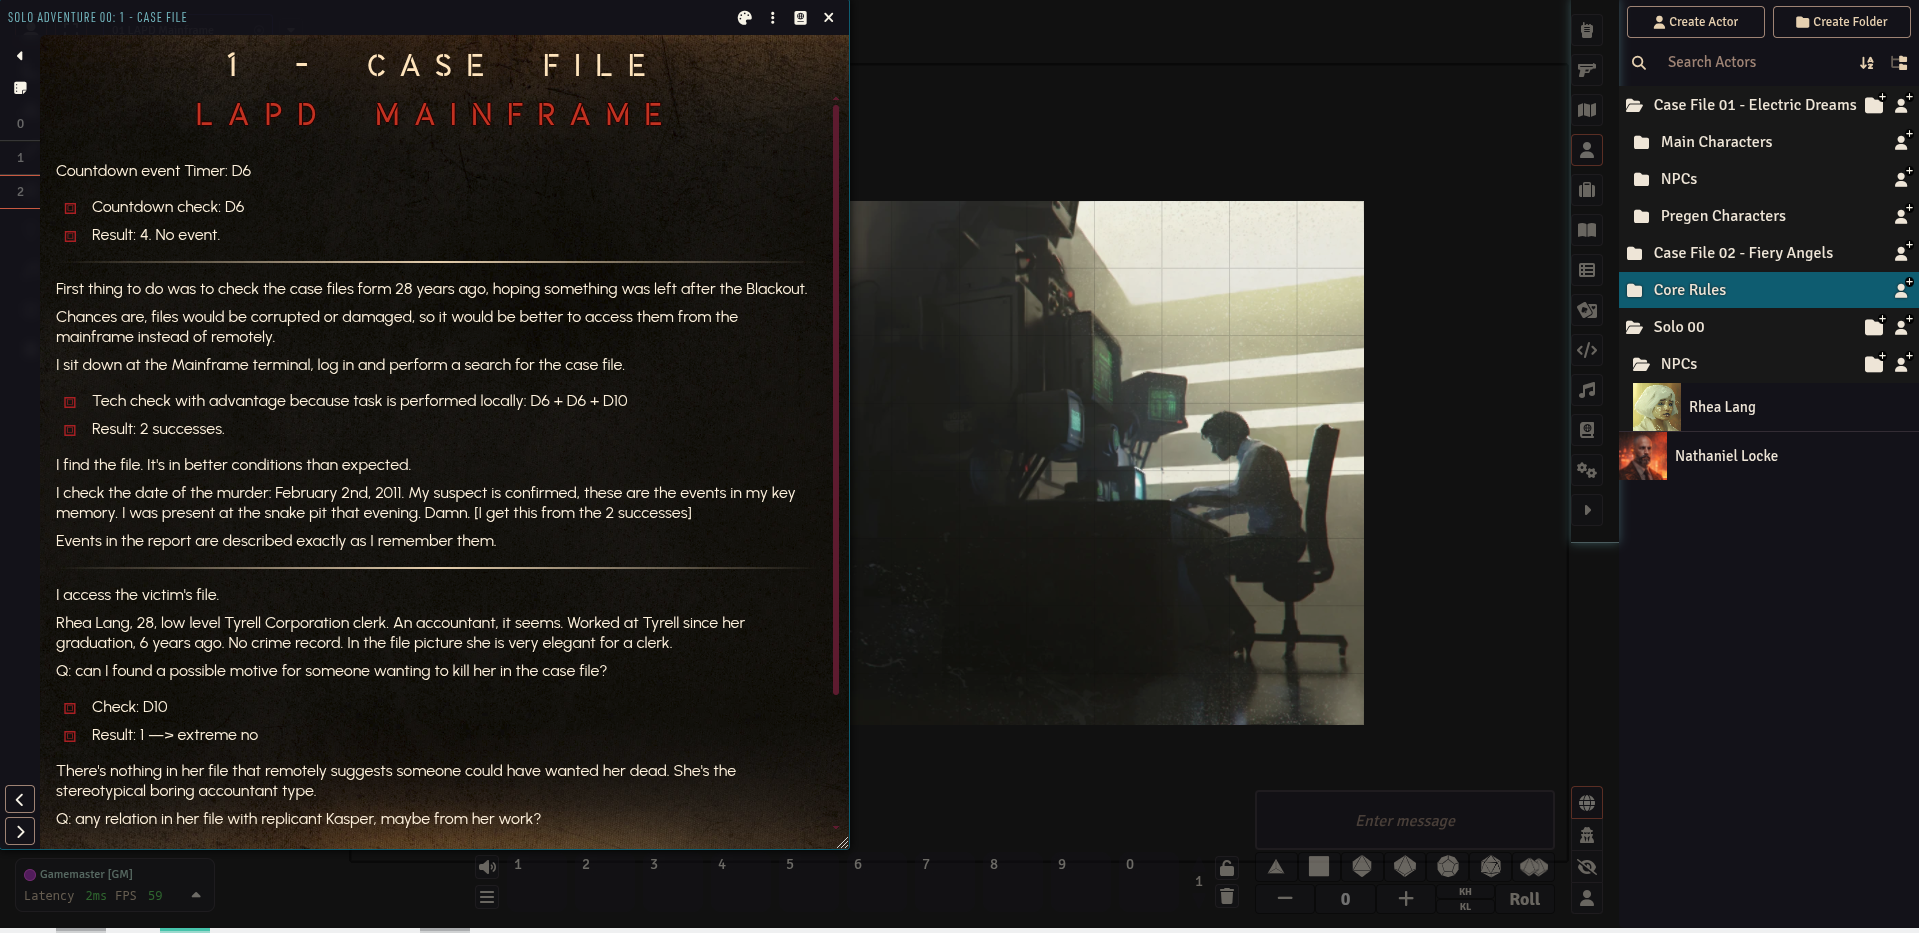Toggle the hotbar lock padlock
Image resolution: width=1919 pixels, height=933 pixels.
point(1227,867)
